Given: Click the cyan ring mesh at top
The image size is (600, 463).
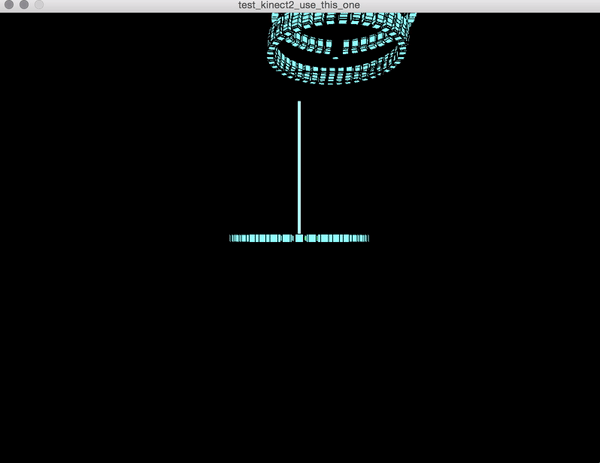Looking at the screenshot, I should [x=340, y=48].
